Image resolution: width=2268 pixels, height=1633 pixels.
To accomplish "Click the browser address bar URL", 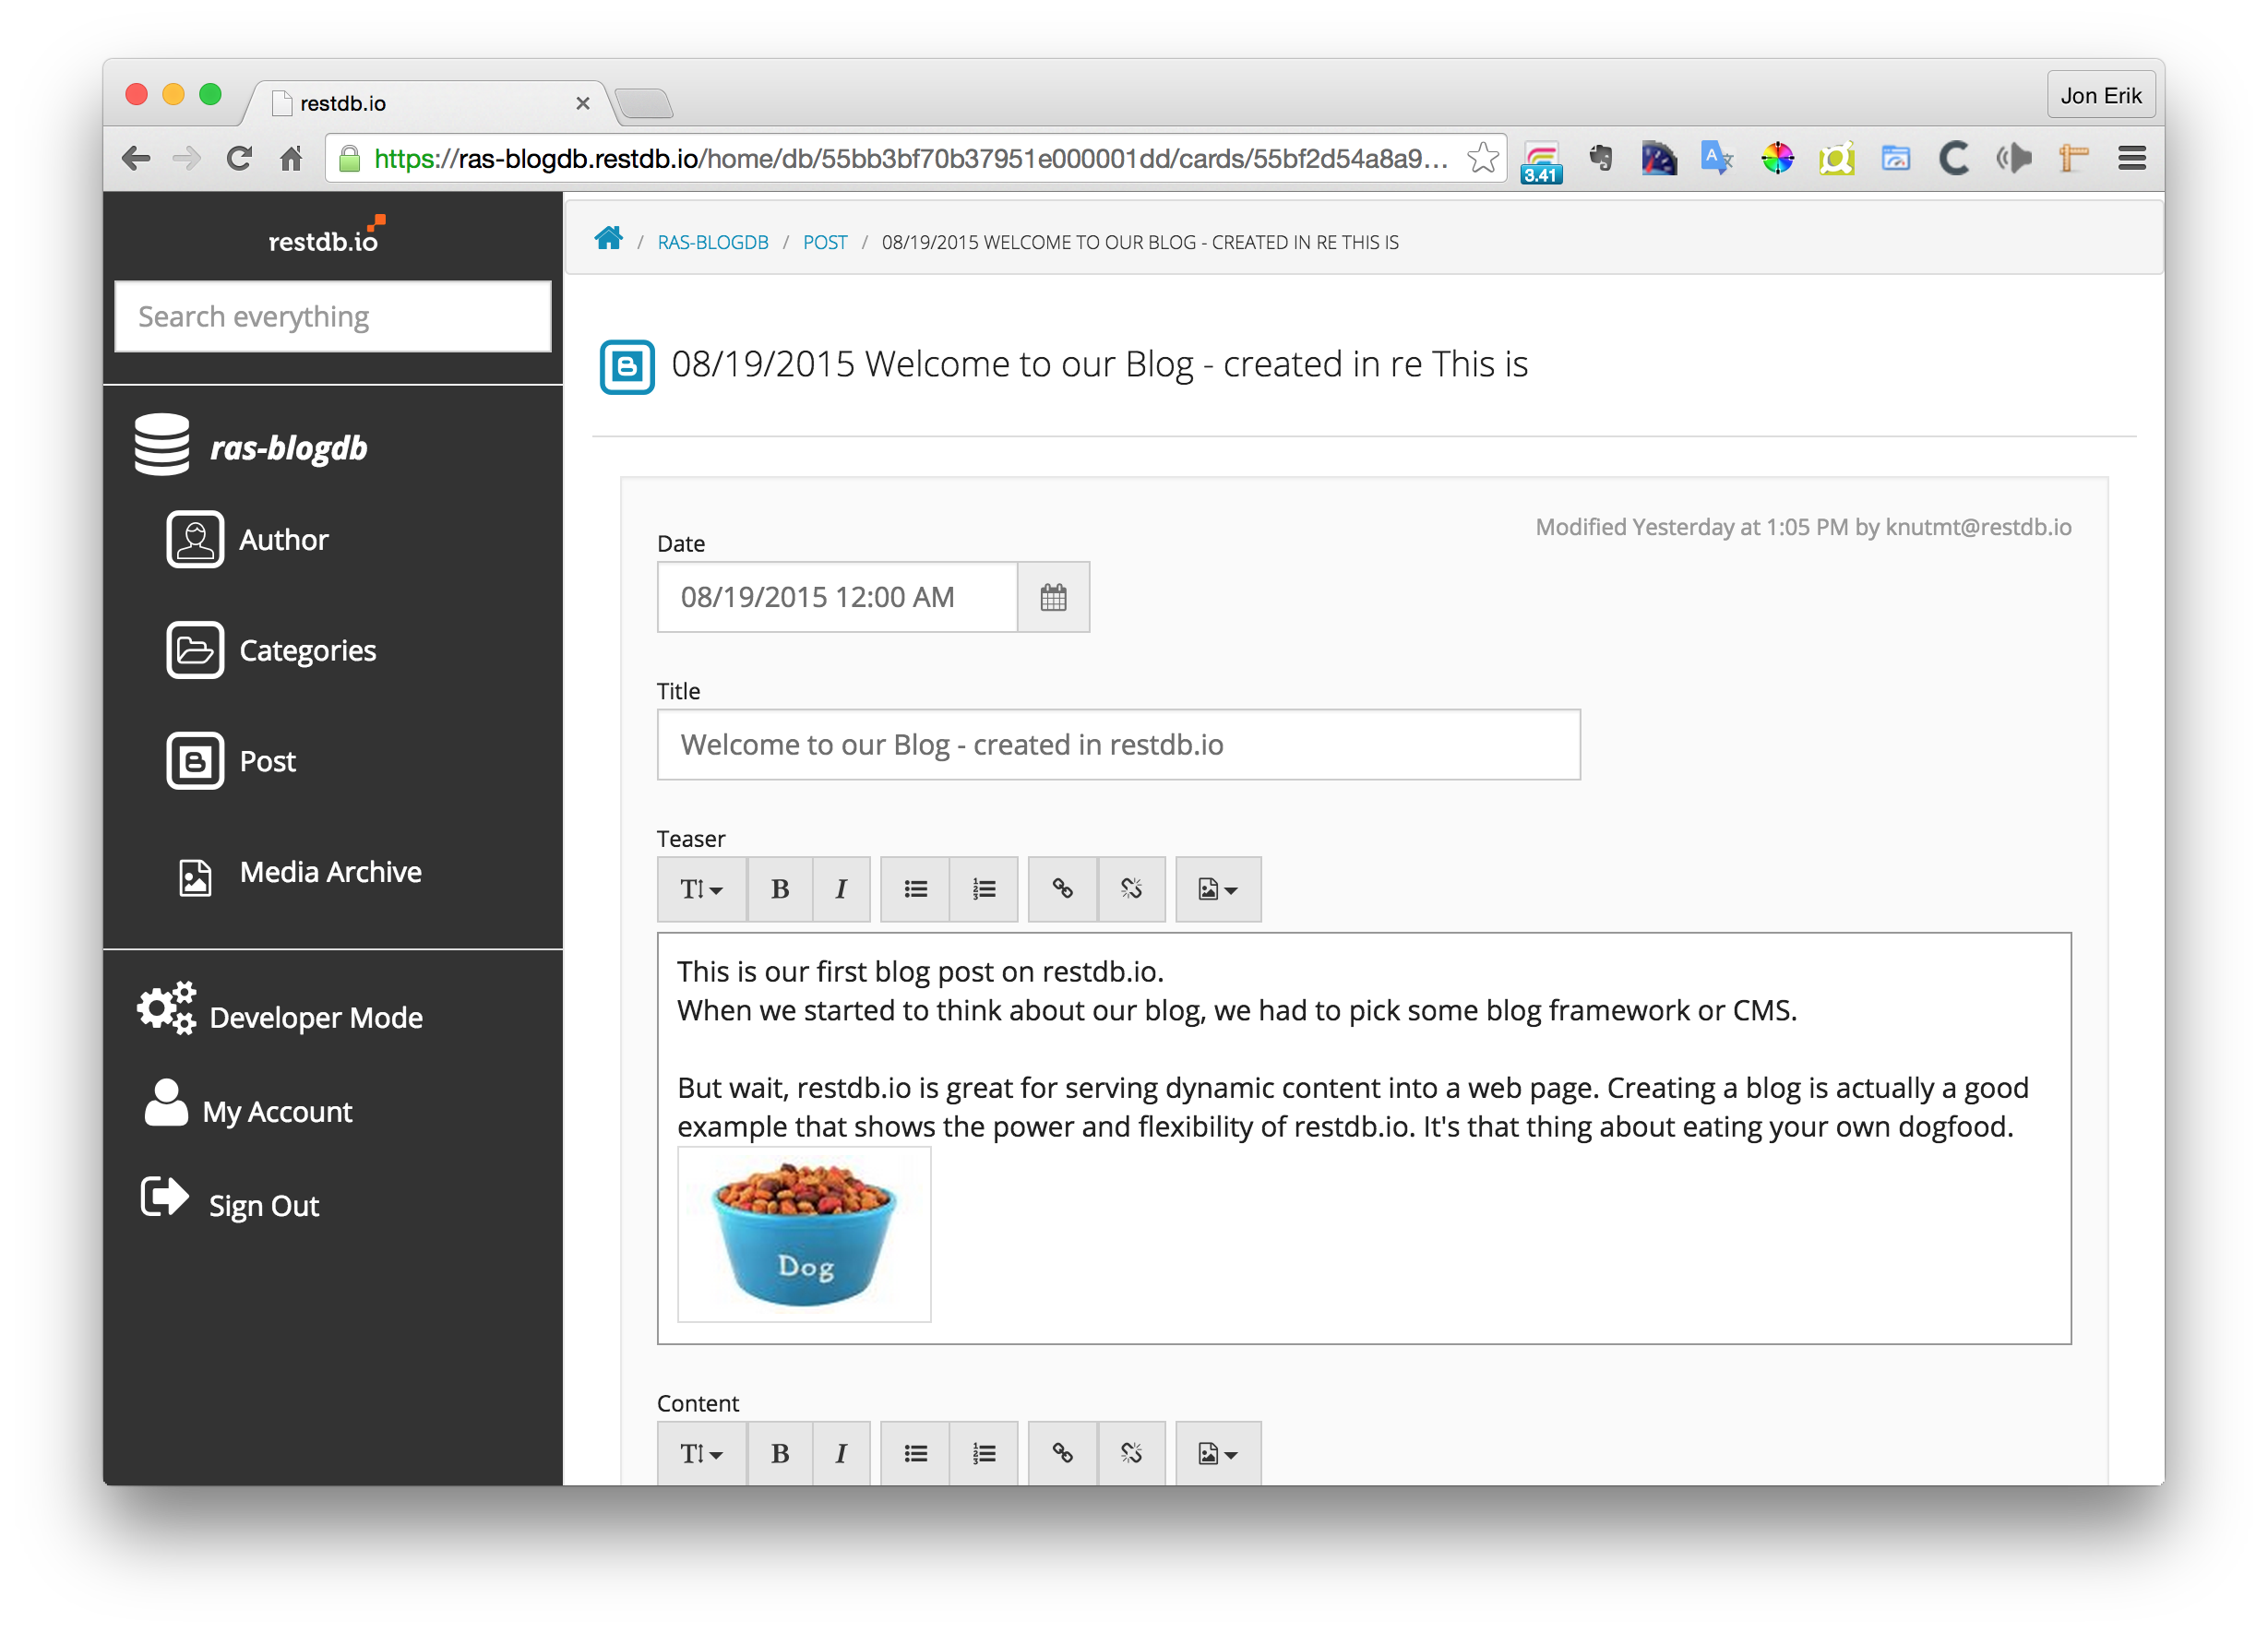I will (x=911, y=158).
